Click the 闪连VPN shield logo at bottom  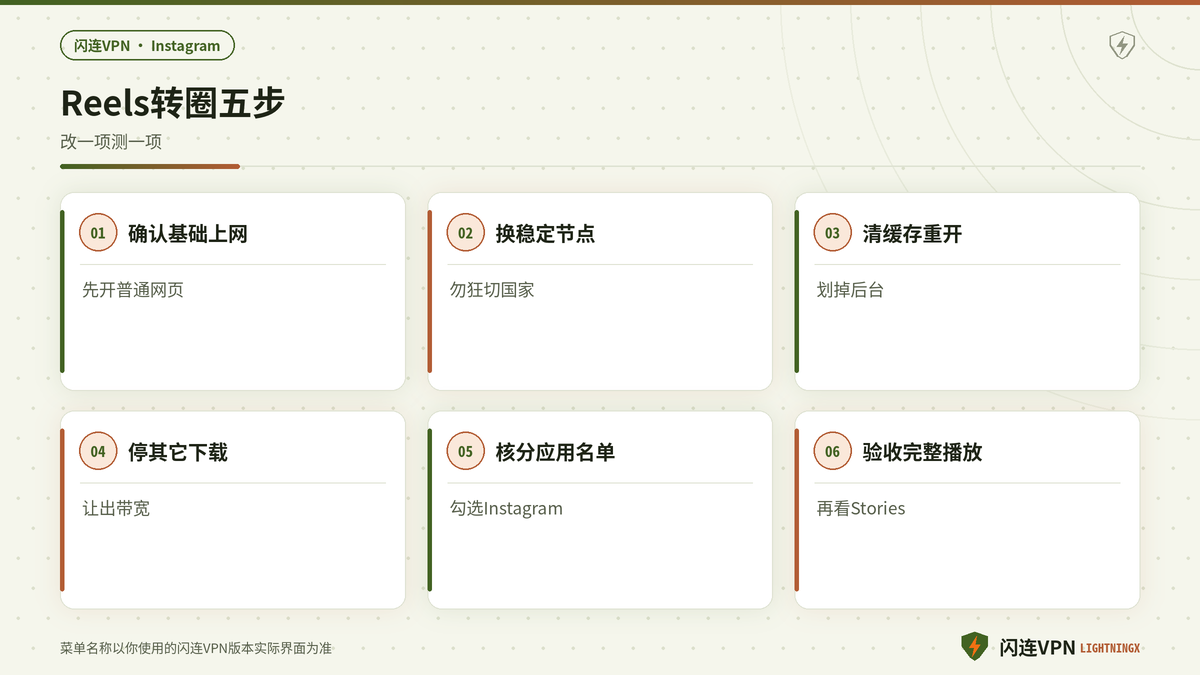[x=974, y=647]
